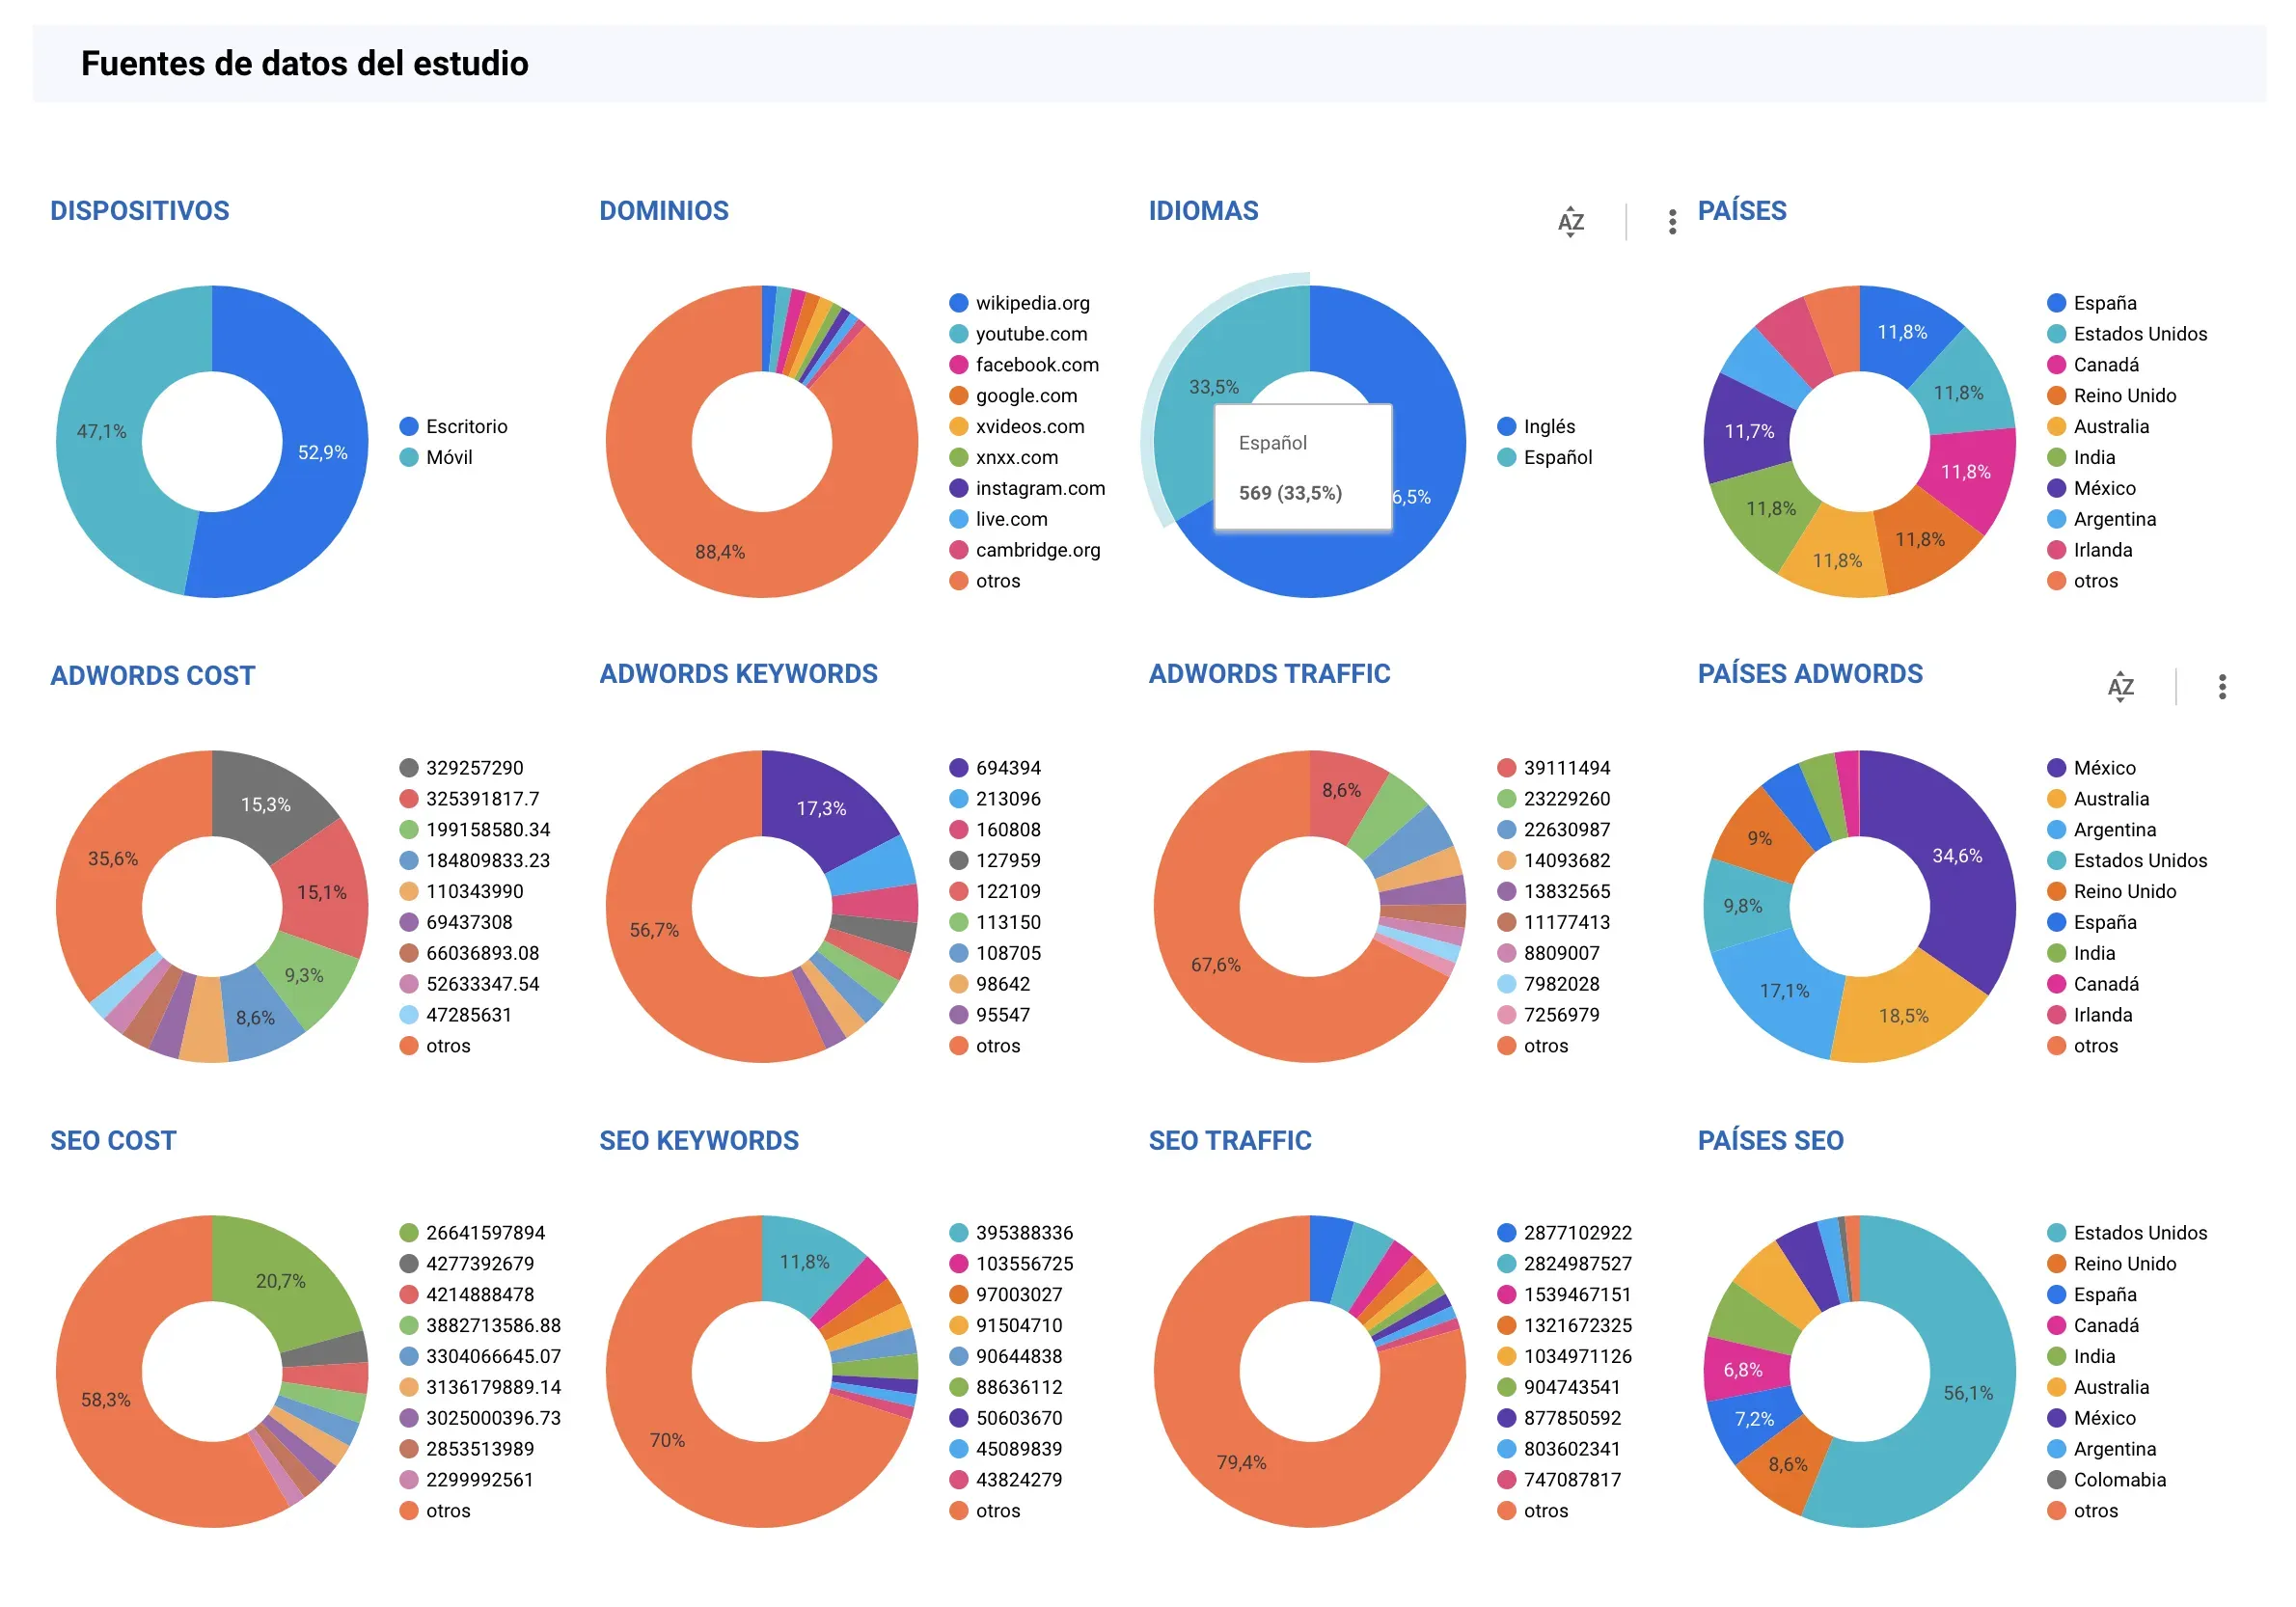The height and width of the screenshot is (1607, 2296).
Task: Click the SEO TRAFFIC chart title
Action: pos(1230,1140)
